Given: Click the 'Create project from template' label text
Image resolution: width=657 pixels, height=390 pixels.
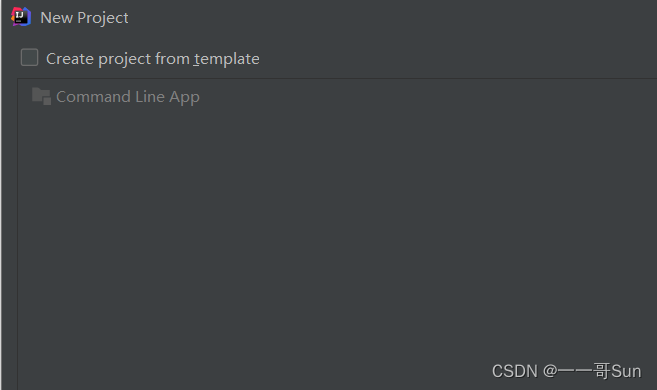Looking at the screenshot, I should click(153, 59).
